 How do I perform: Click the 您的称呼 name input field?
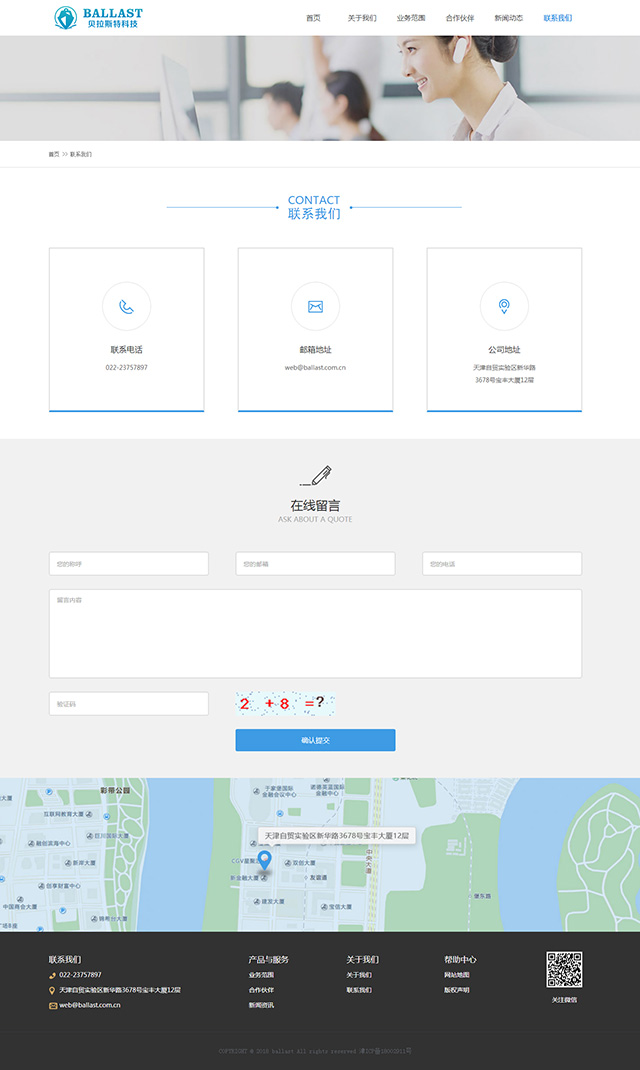129,564
